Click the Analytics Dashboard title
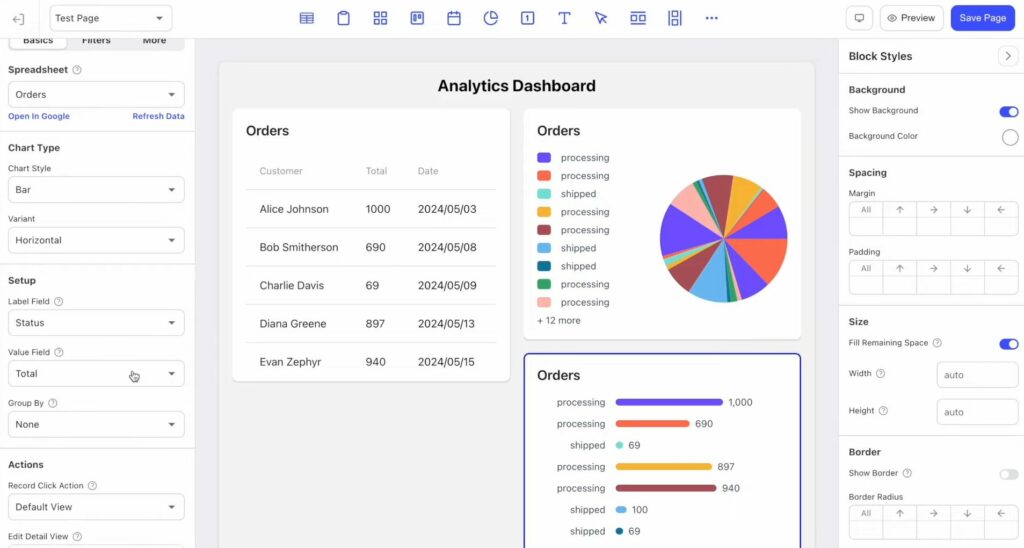This screenshot has height=548, width=1024. coord(517,86)
